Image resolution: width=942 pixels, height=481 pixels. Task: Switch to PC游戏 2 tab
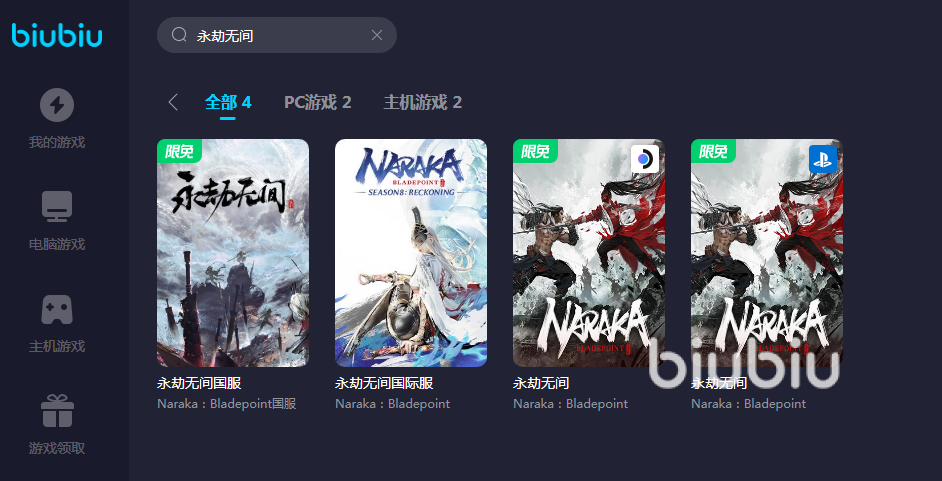pos(317,103)
